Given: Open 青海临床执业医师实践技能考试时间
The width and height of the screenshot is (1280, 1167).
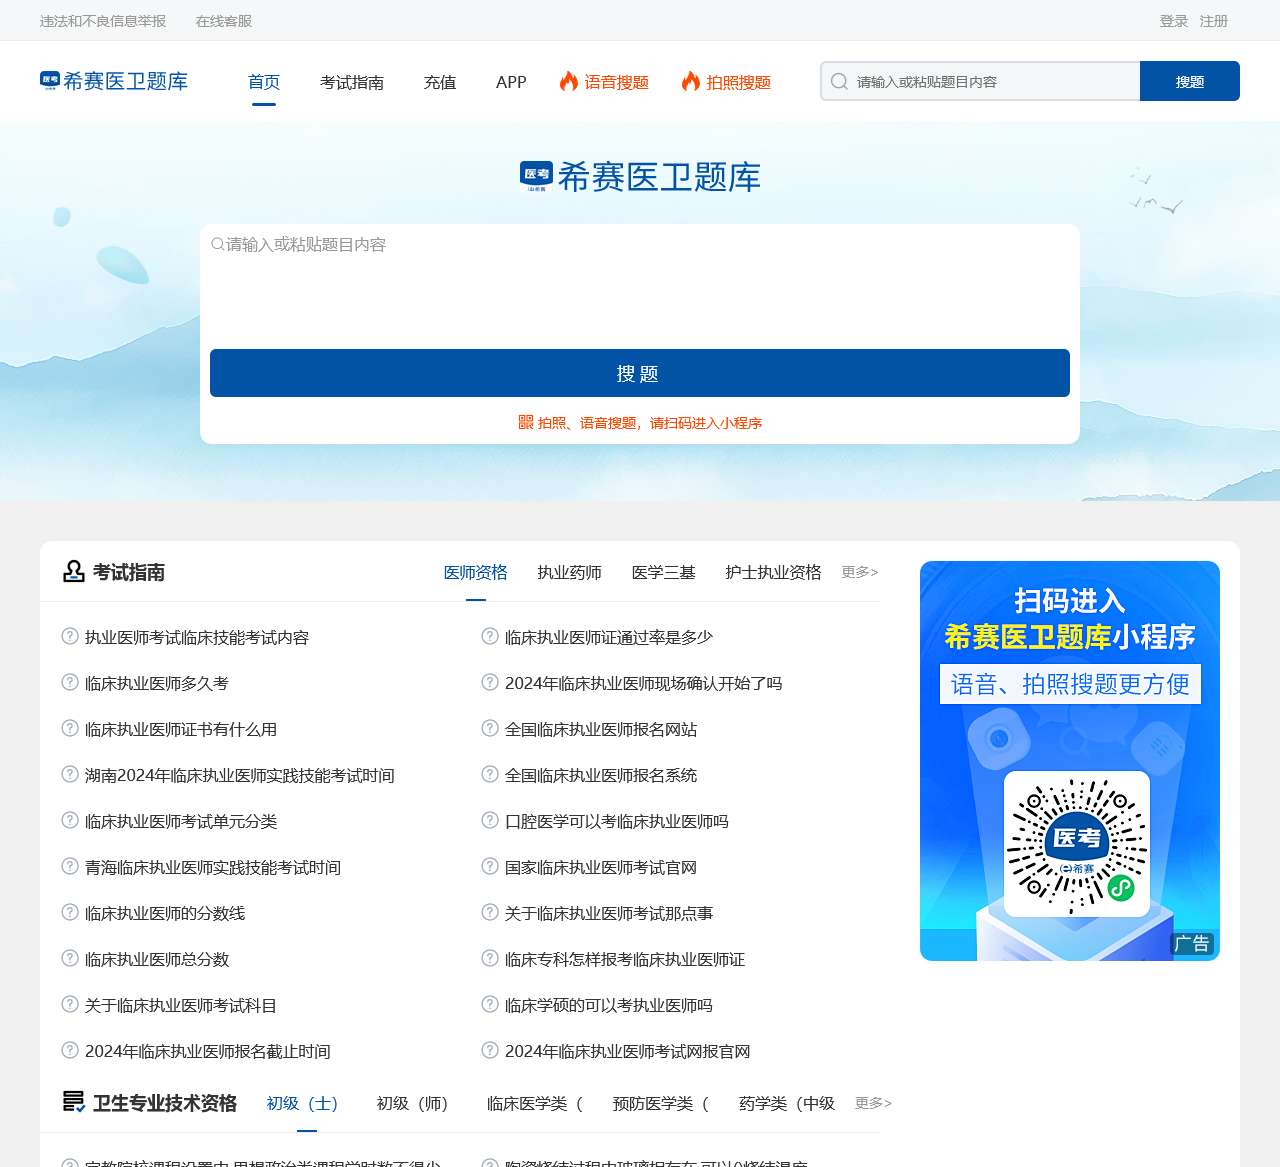Looking at the screenshot, I should [213, 867].
